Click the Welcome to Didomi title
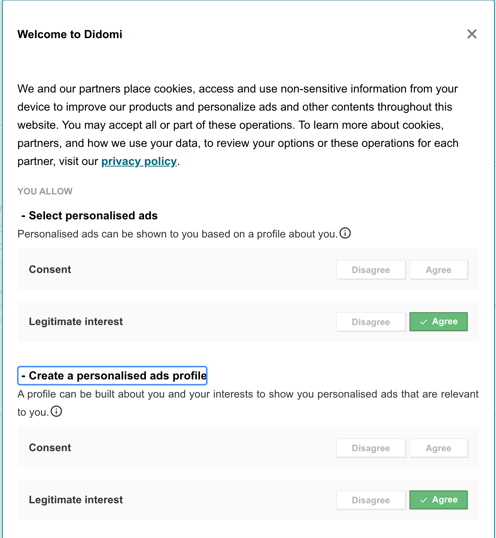The width and height of the screenshot is (496, 538). tap(70, 34)
